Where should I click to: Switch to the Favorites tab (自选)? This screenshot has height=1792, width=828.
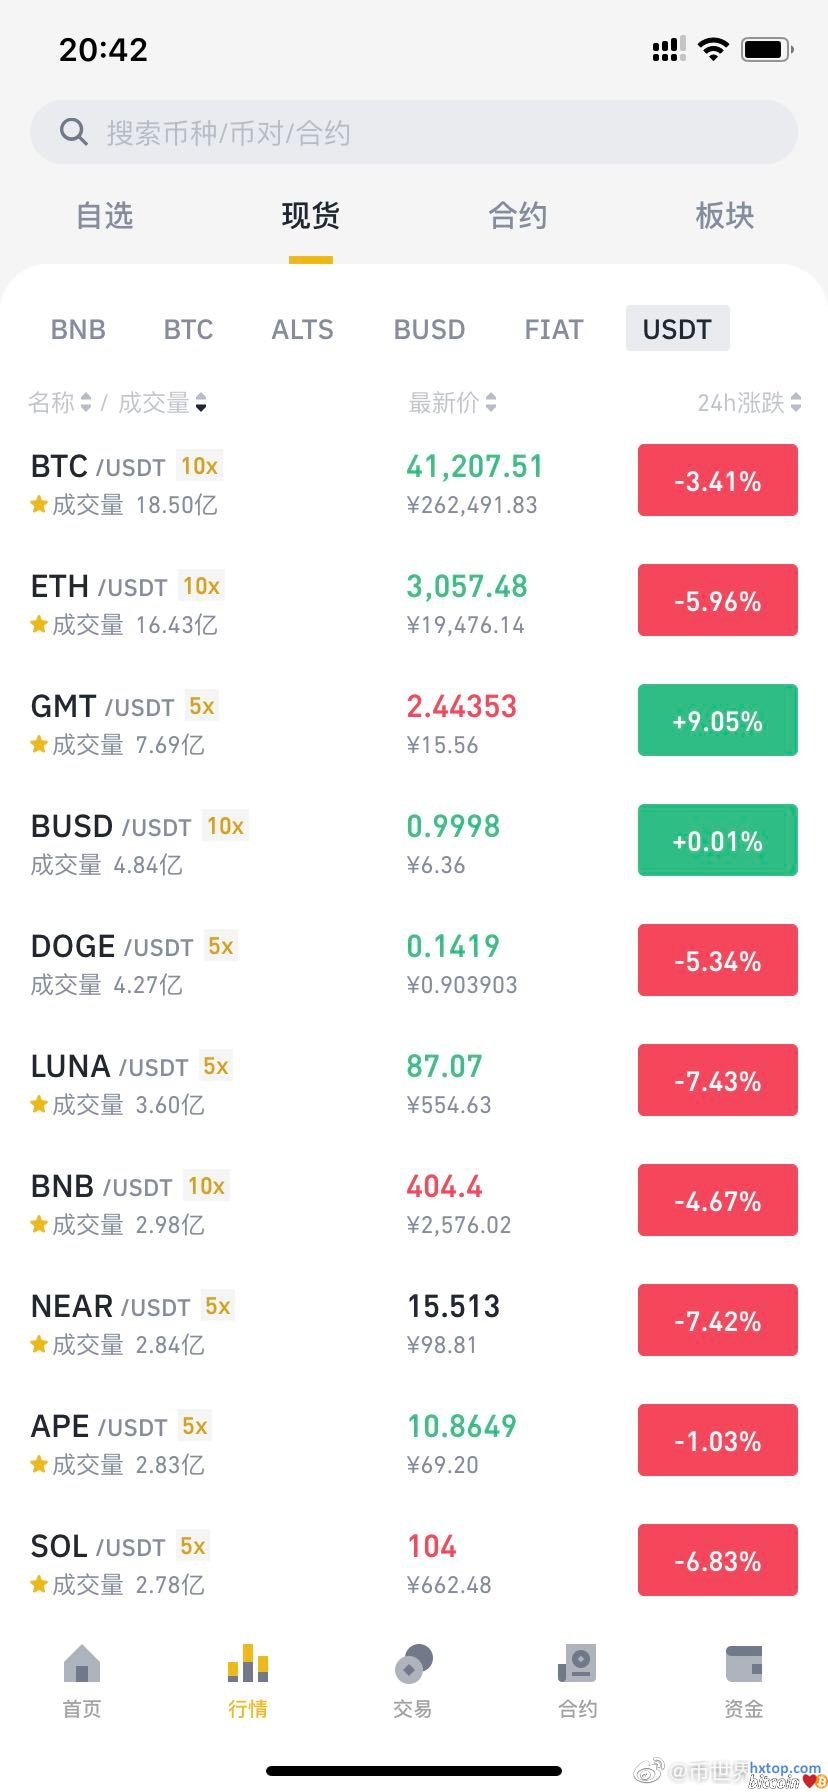click(105, 216)
